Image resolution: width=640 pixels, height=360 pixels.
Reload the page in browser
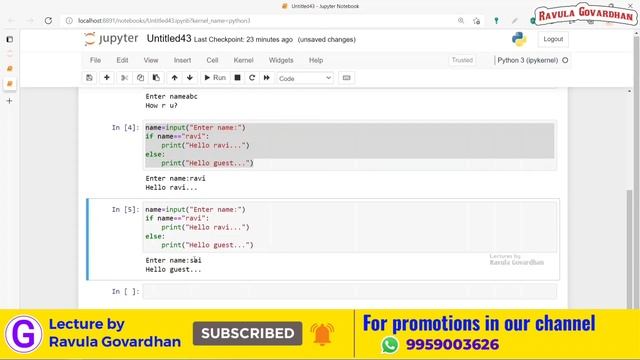[48, 20]
